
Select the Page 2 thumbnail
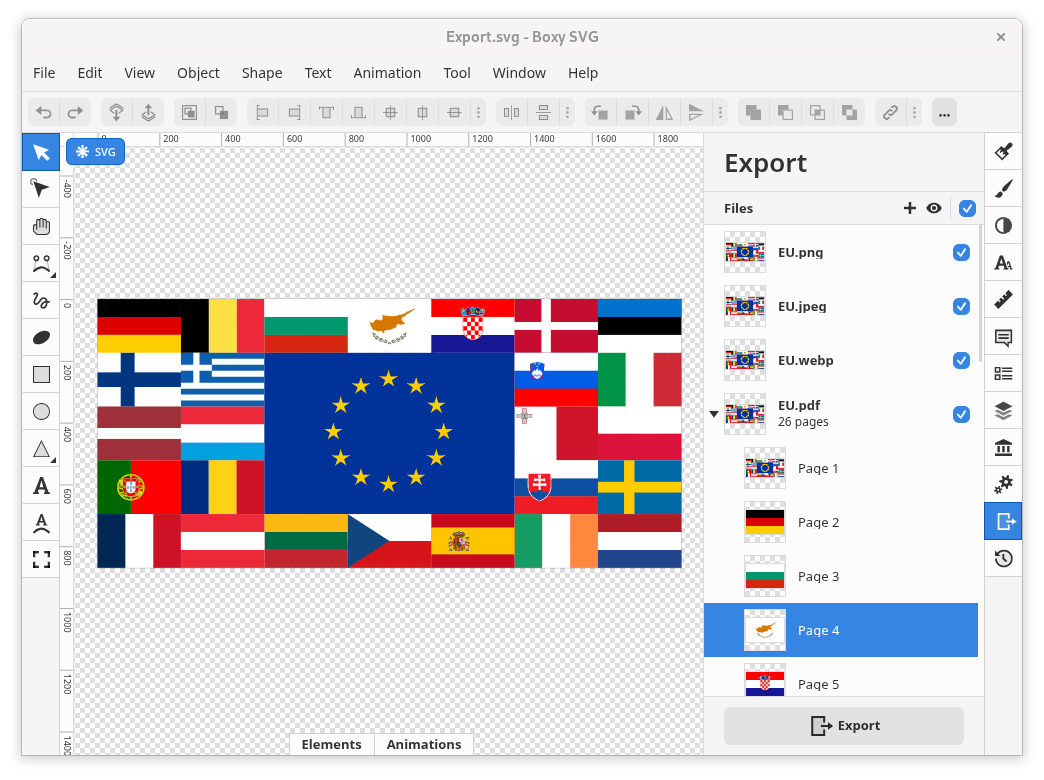(x=765, y=522)
